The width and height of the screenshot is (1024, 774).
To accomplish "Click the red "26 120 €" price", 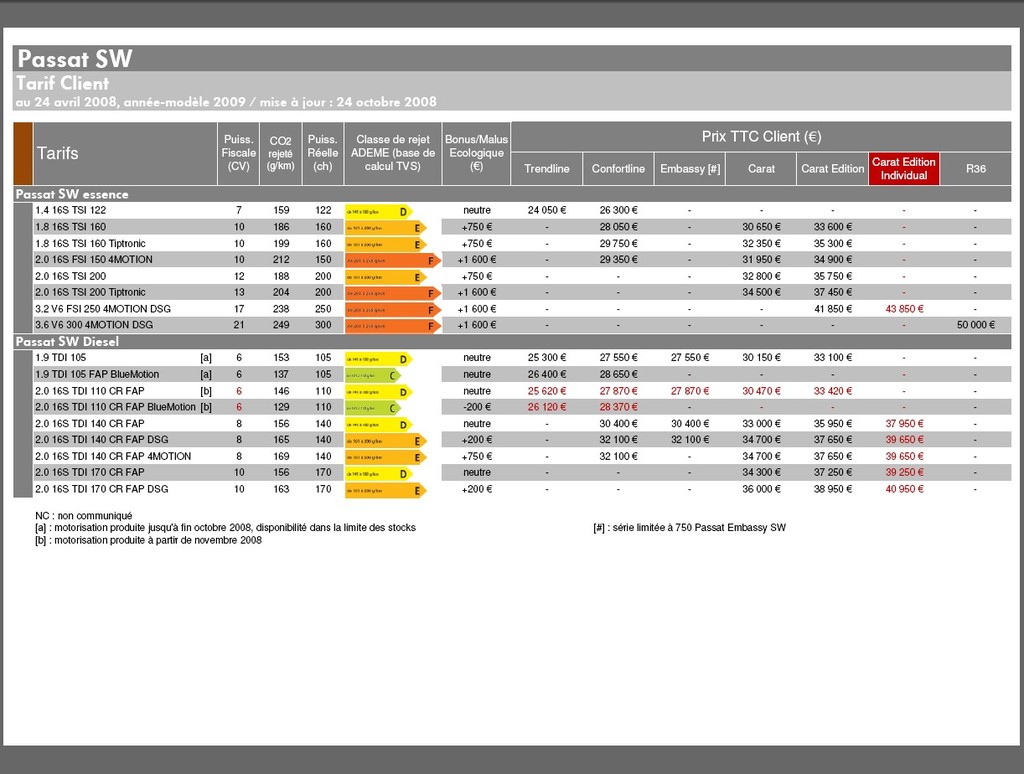I will click(x=547, y=407).
